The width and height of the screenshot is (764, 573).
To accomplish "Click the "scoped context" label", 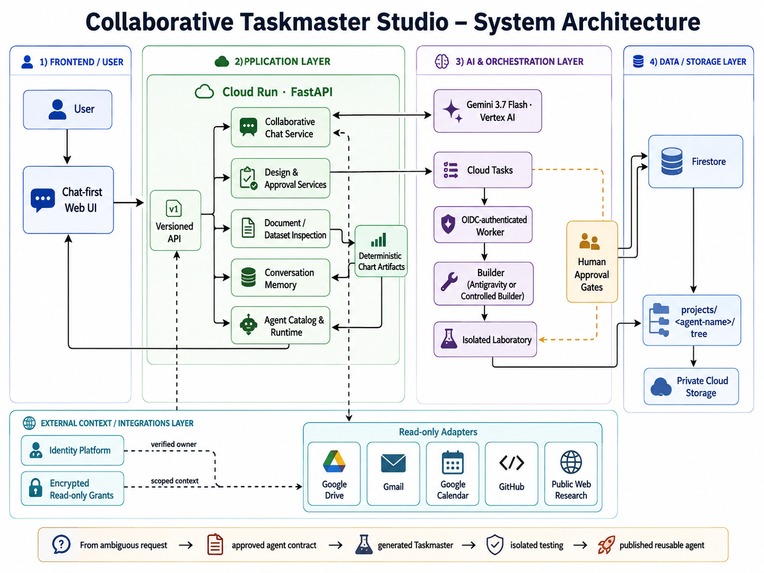I will click(174, 481).
